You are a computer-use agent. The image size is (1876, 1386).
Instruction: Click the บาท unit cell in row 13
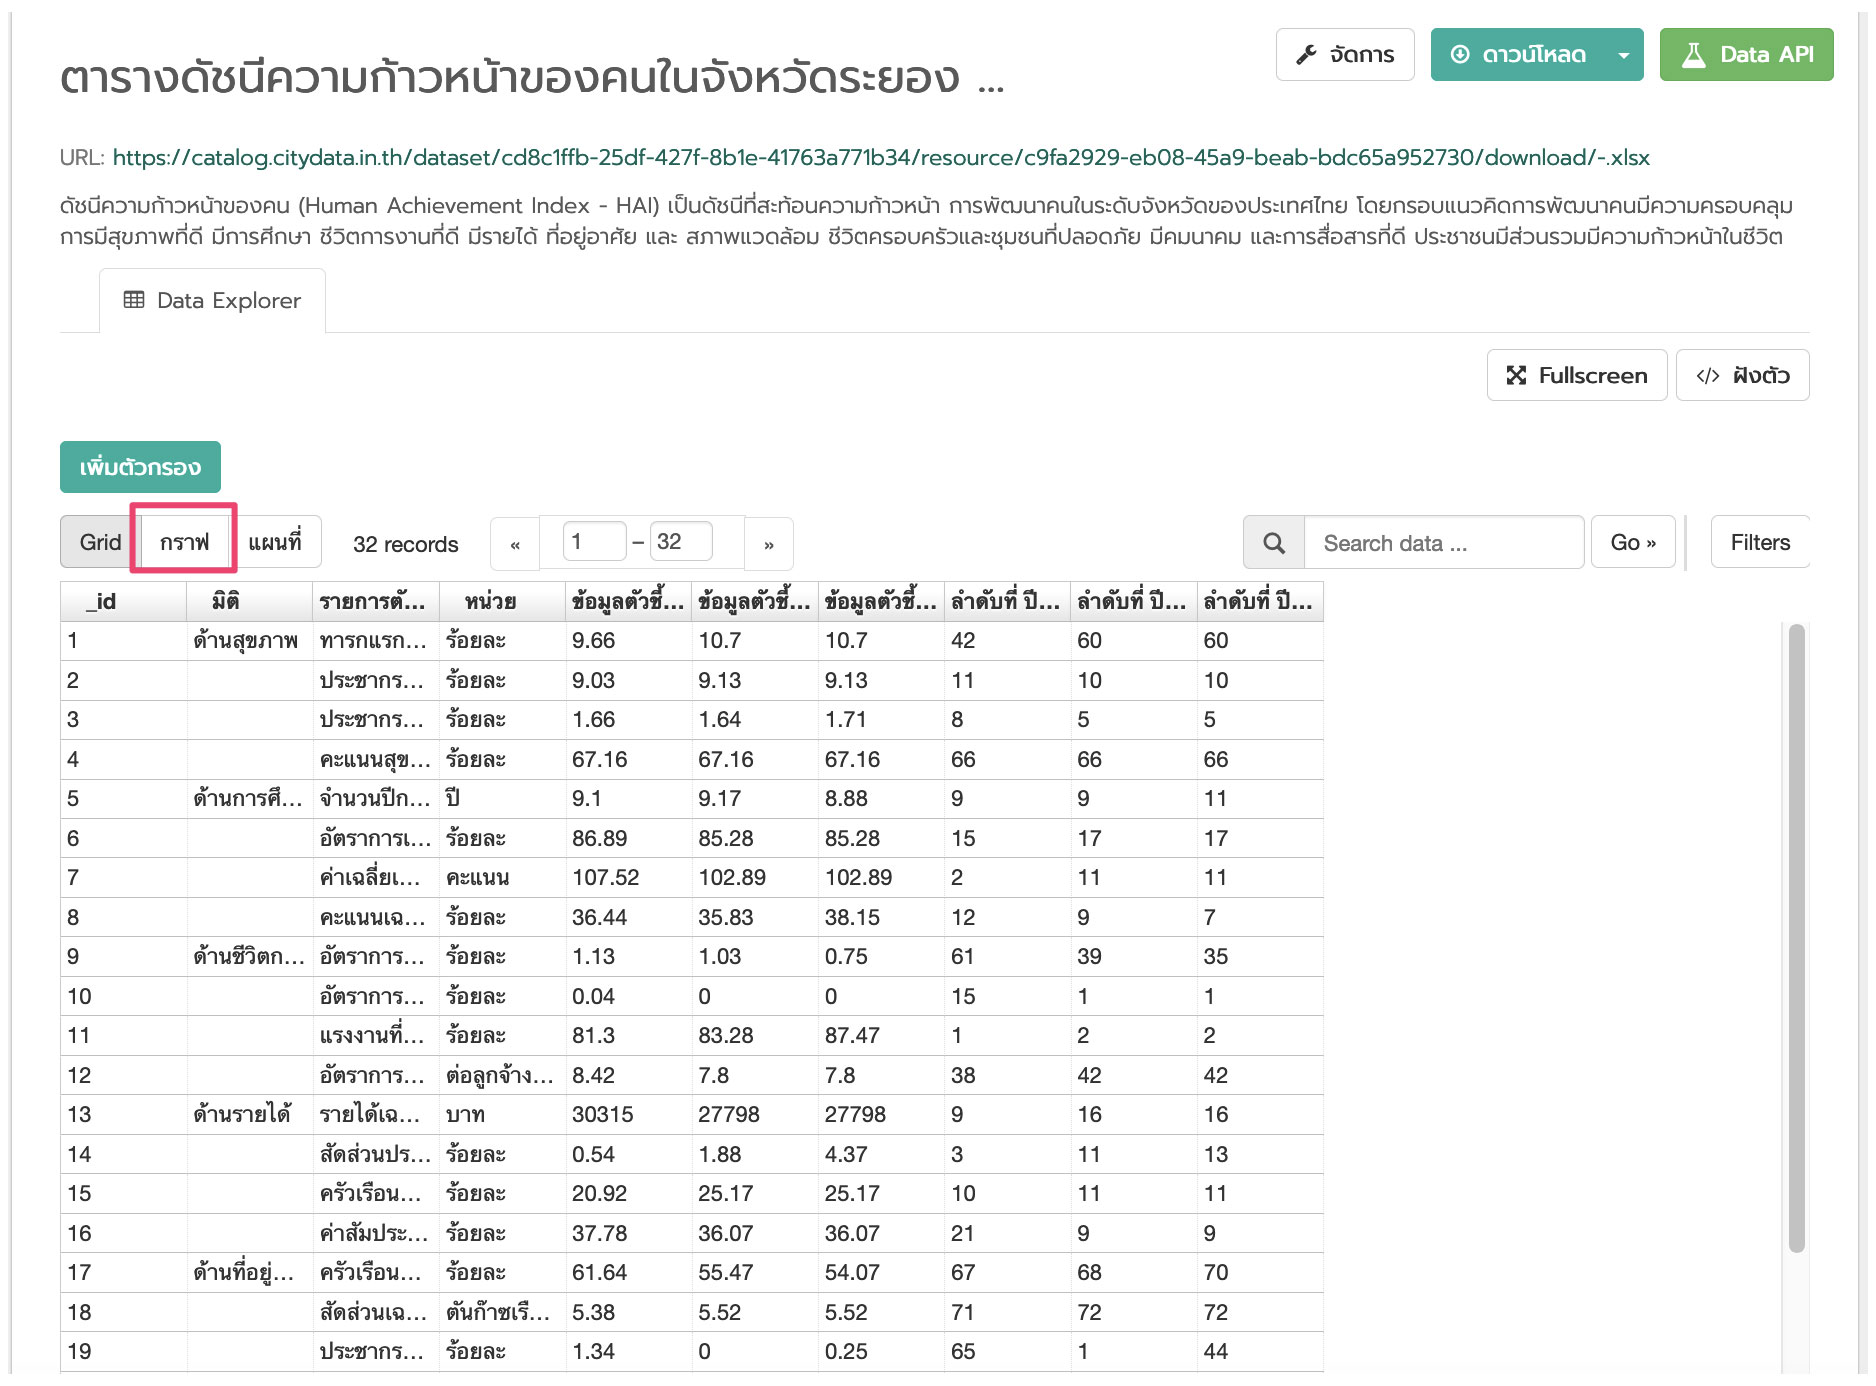502,1115
